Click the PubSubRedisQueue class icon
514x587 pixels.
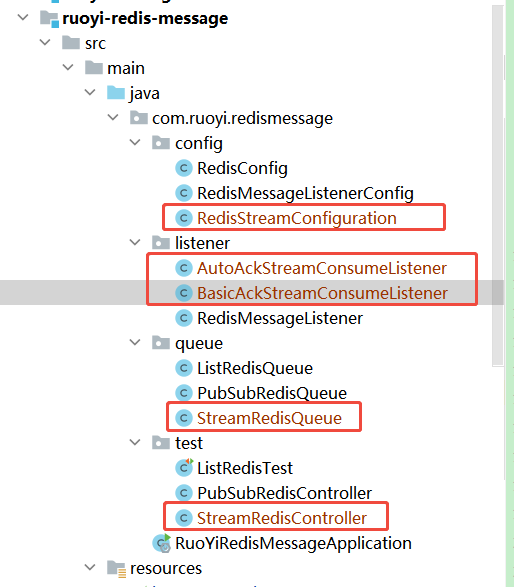[184, 393]
